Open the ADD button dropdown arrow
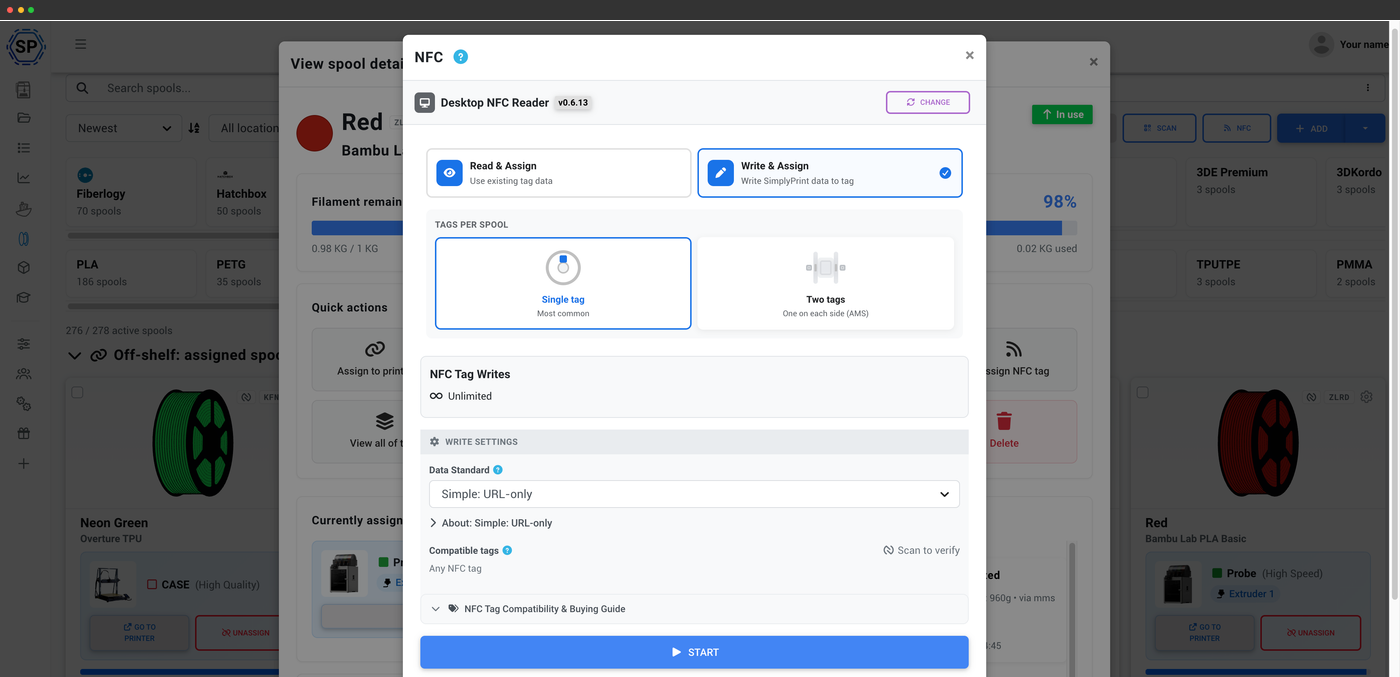 [1364, 128]
